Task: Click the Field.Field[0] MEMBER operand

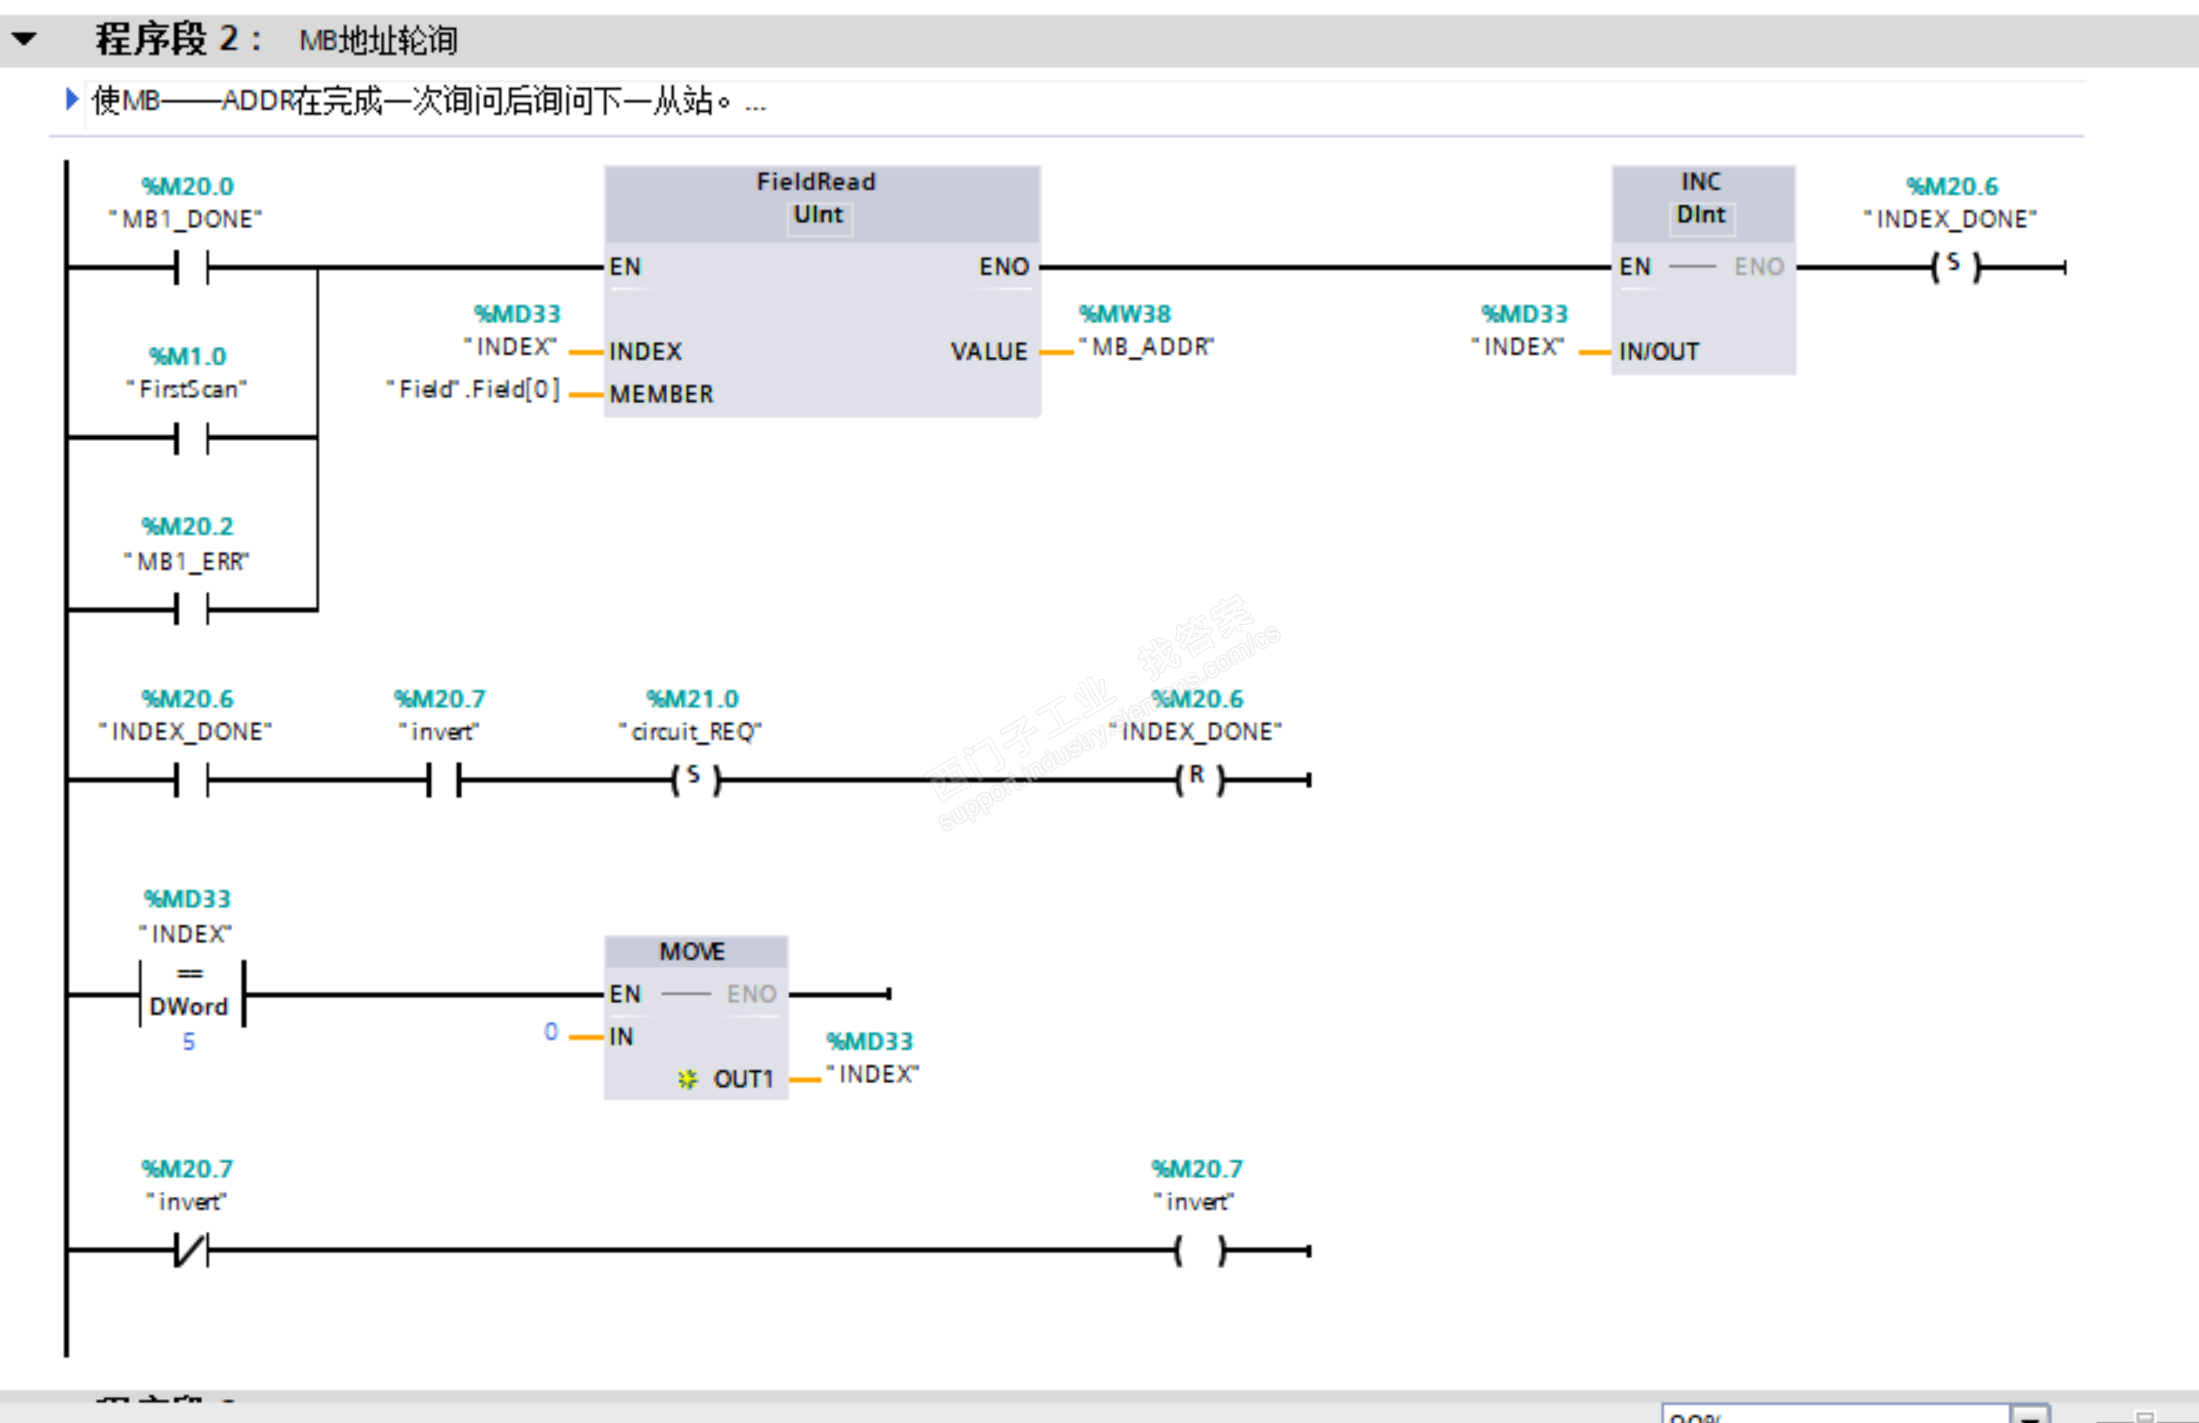Action: pyautogui.click(x=474, y=389)
